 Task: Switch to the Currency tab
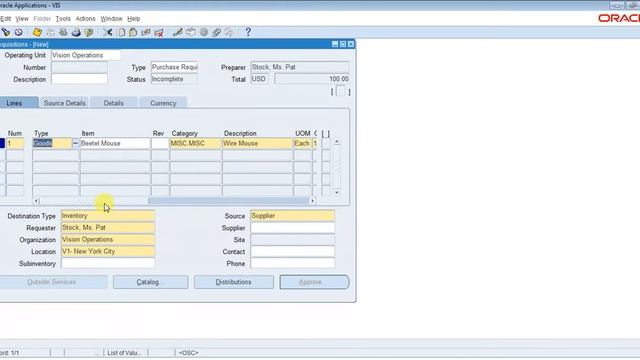(163, 103)
